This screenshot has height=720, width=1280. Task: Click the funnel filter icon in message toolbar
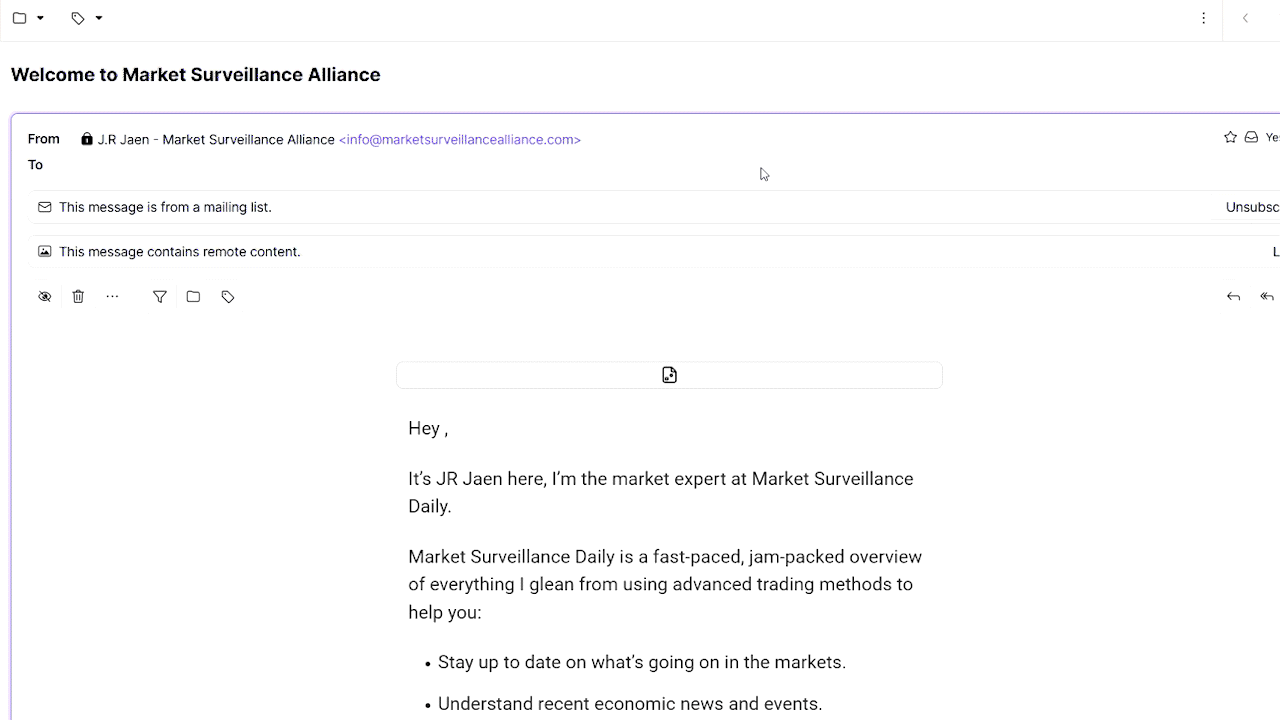(x=160, y=296)
